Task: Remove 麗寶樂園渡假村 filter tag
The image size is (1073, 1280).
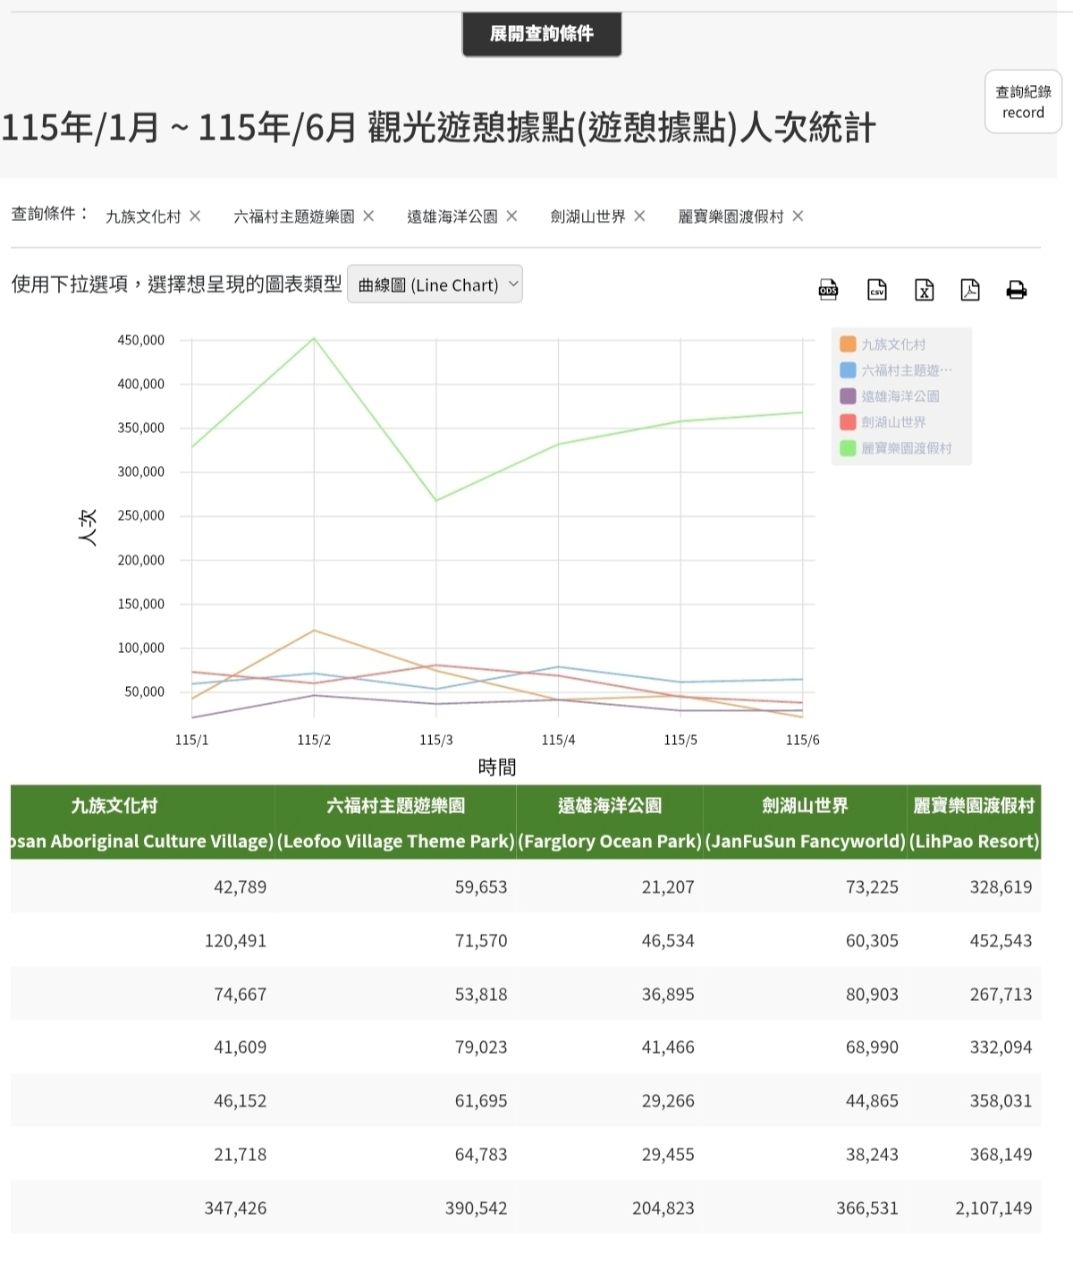Action: (797, 216)
